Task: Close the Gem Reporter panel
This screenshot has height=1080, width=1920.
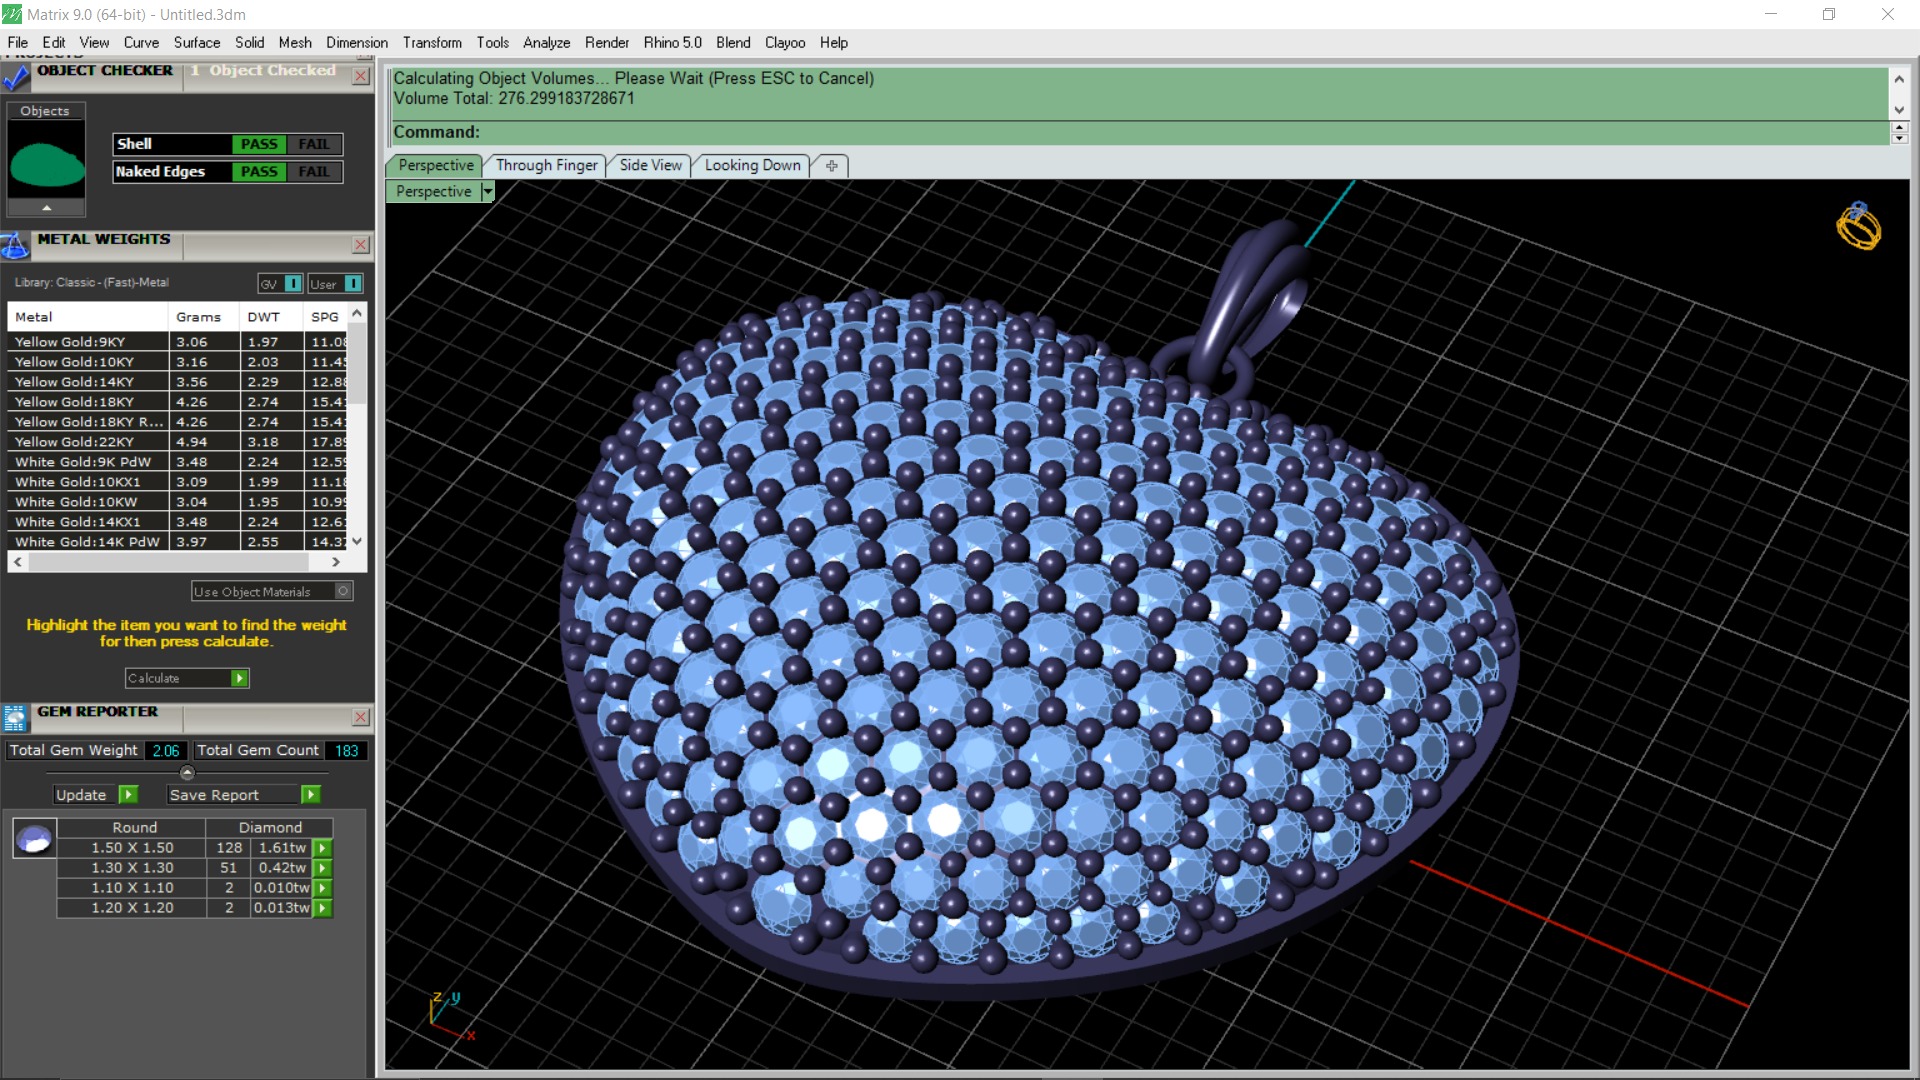Action: (x=361, y=717)
